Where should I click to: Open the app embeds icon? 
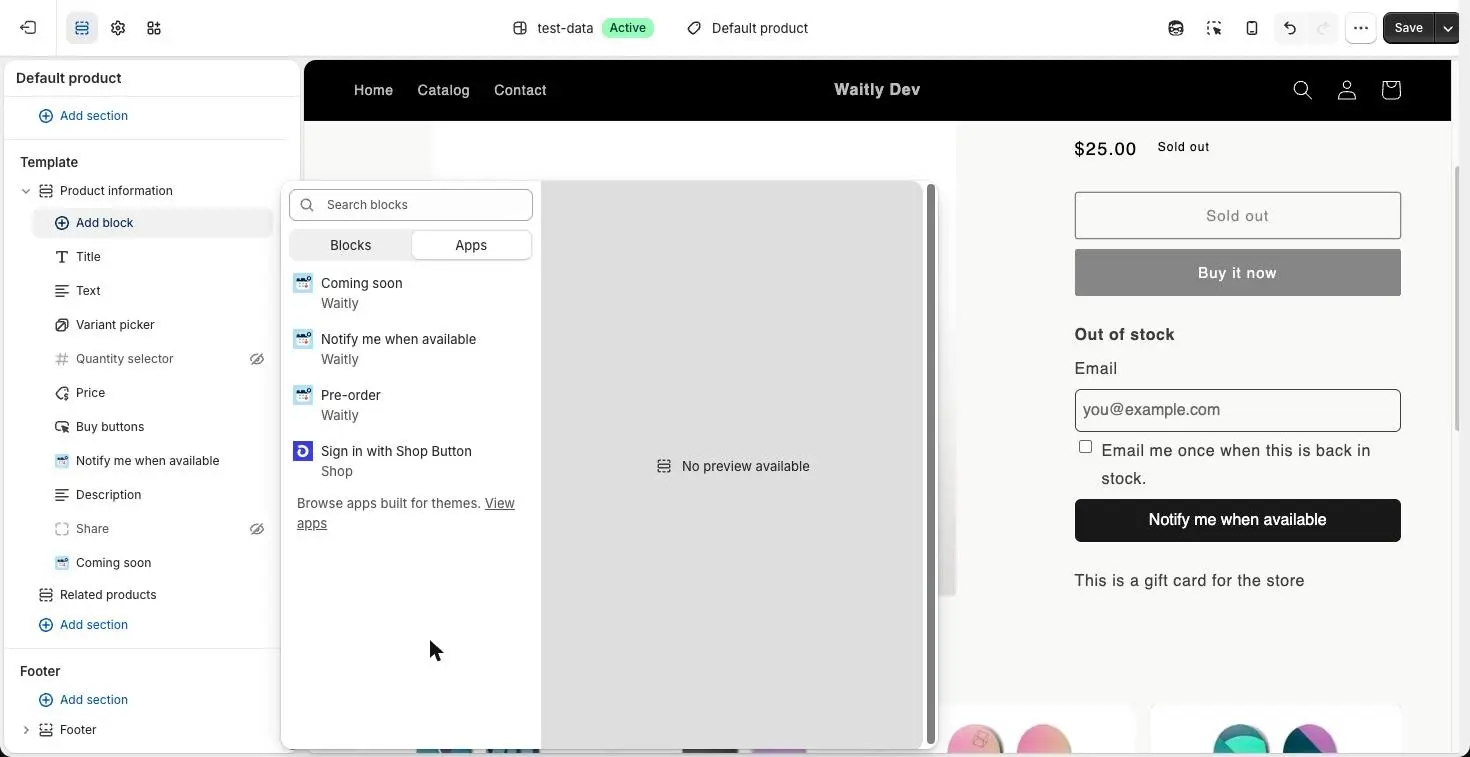tap(154, 28)
